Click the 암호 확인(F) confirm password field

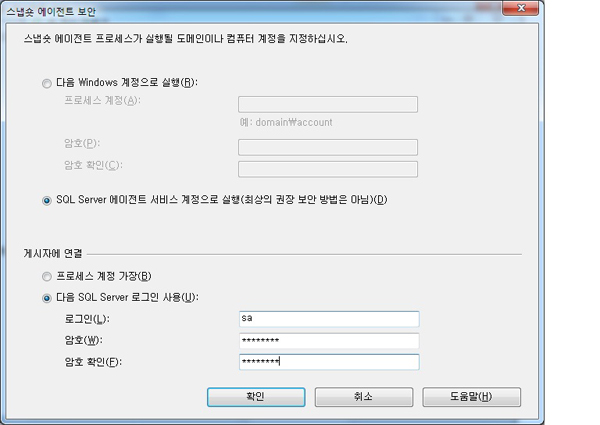click(x=329, y=362)
